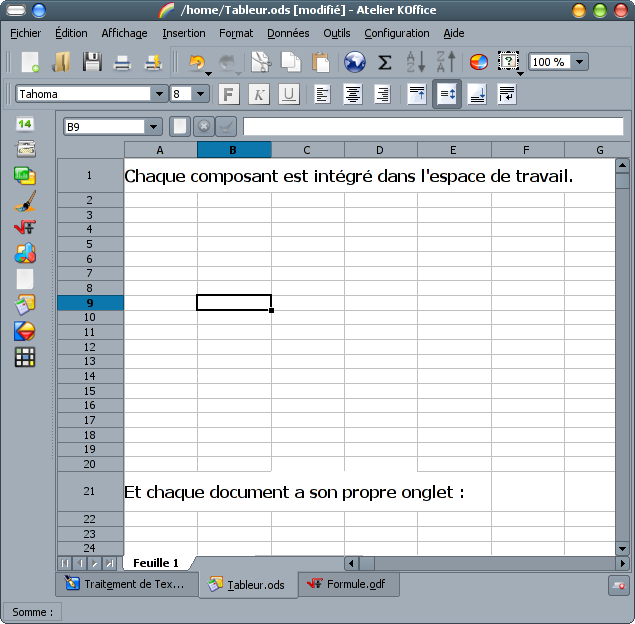Click the formula editor button beside cell reference
635x624 pixels.
point(179,127)
